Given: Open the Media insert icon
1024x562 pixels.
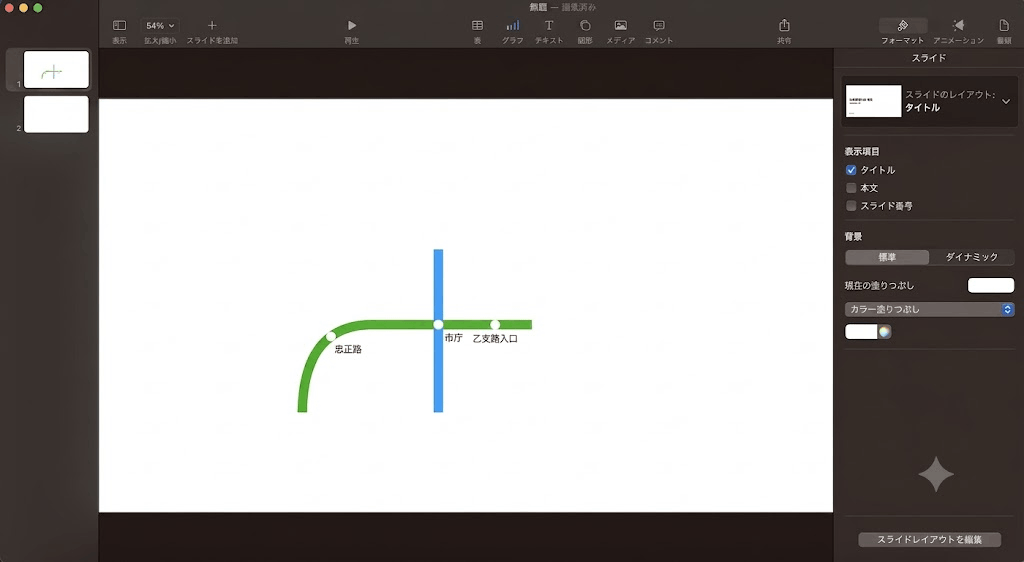Looking at the screenshot, I should (x=620, y=25).
